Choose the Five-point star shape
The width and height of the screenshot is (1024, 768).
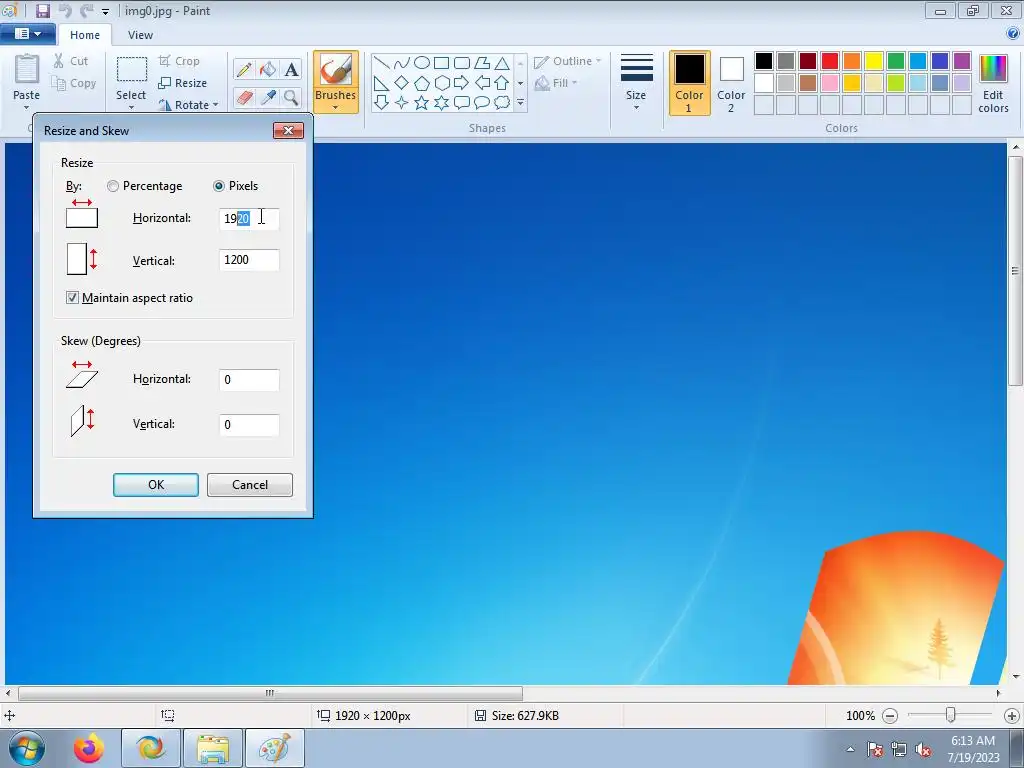(x=422, y=103)
